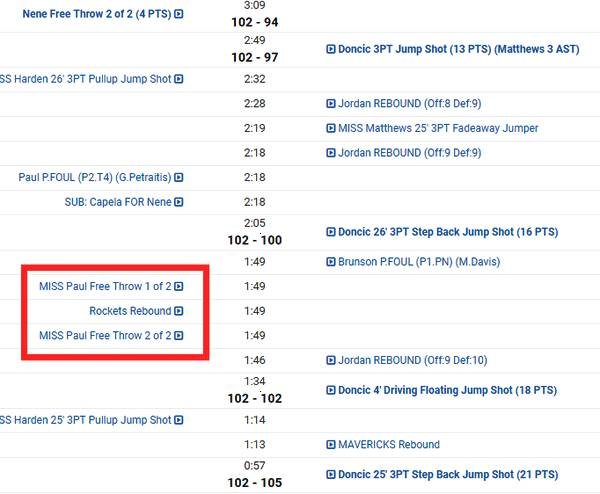Play video for MISS Paul Free Throw 1 of 2
The height and width of the screenshot is (494, 600).
[x=179, y=286]
